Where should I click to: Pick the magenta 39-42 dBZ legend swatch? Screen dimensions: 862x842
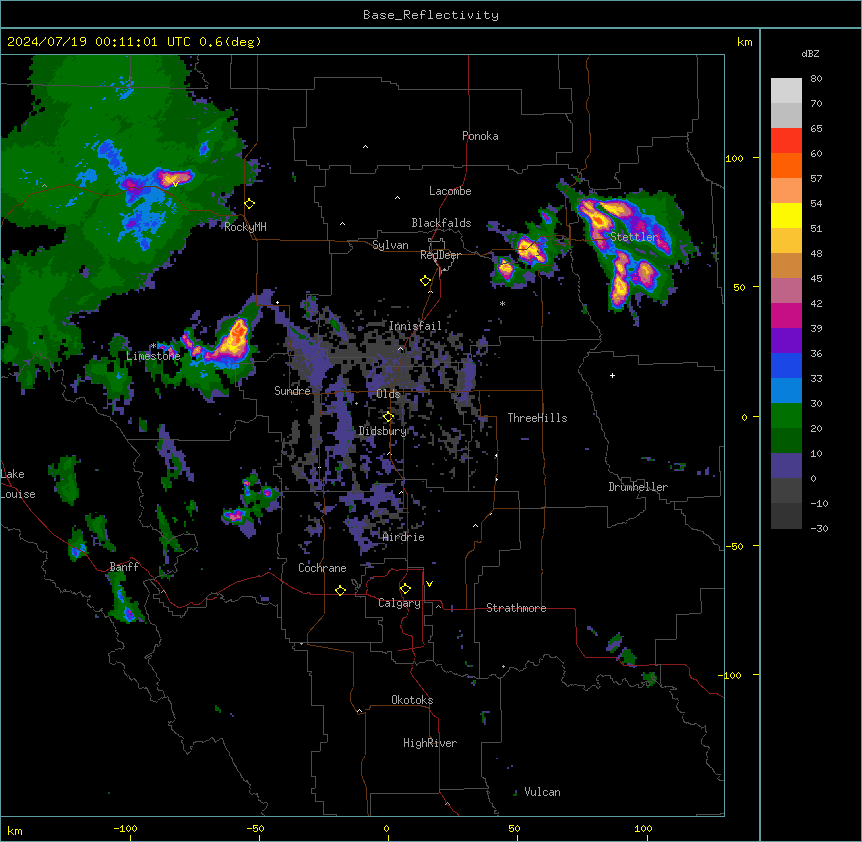786,315
